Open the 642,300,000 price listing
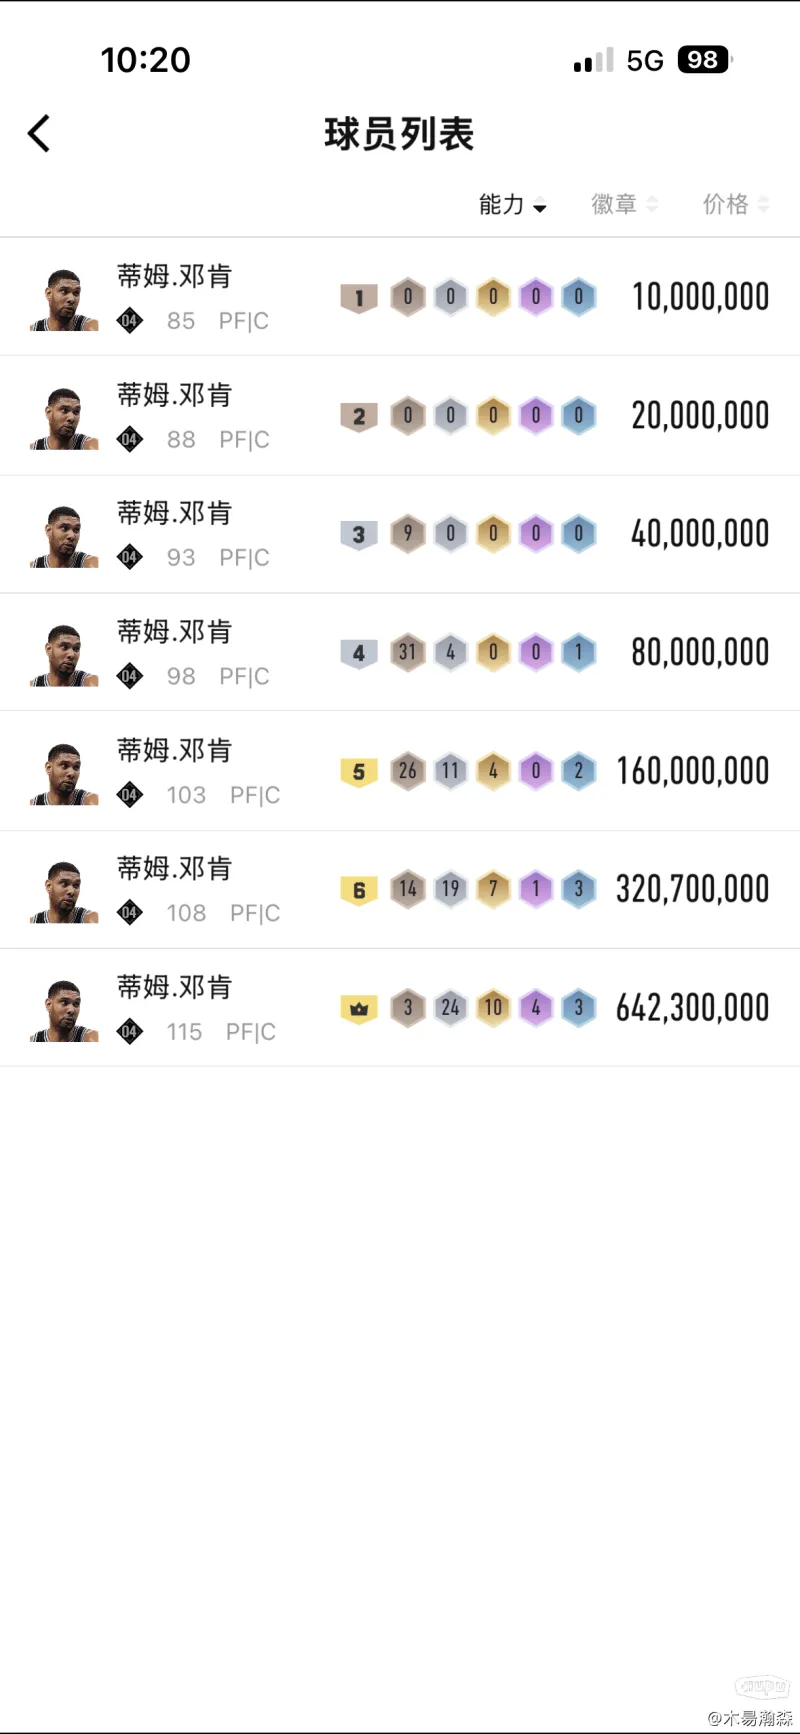 [692, 1008]
